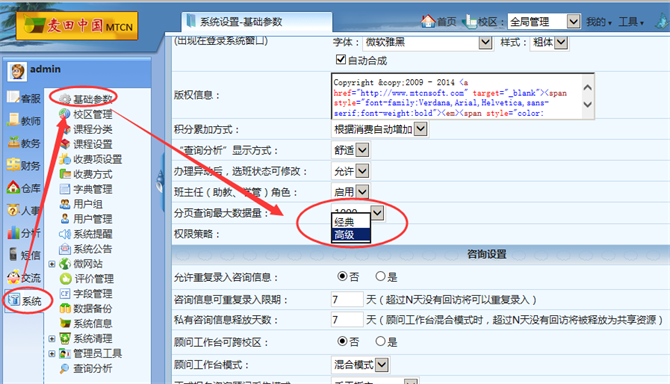Image resolution: width=670 pixels, height=384 pixels.
Task: Select 是 for 顾问工作台可跨校区
Action: pyautogui.click(x=380, y=341)
